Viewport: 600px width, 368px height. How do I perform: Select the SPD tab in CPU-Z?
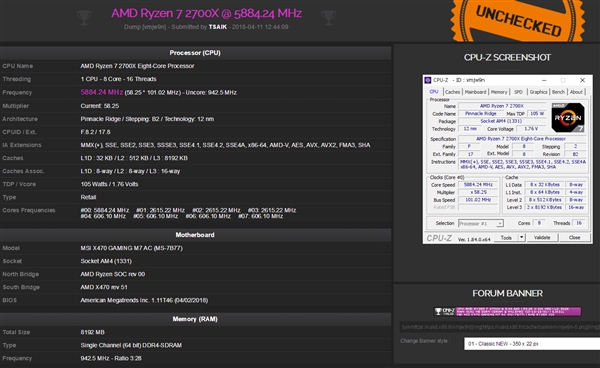pyautogui.click(x=518, y=92)
